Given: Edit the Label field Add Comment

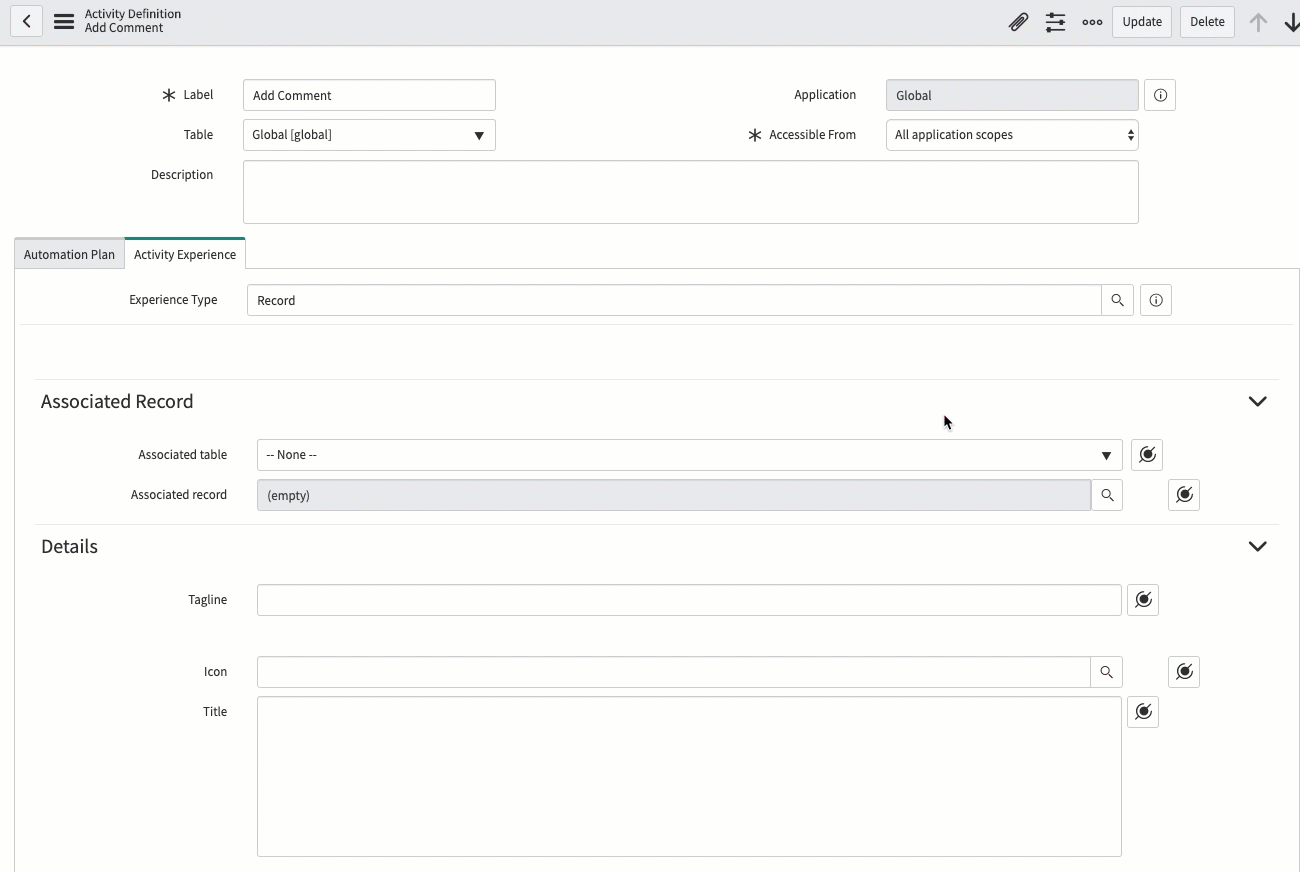Looking at the screenshot, I should pyautogui.click(x=369, y=95).
